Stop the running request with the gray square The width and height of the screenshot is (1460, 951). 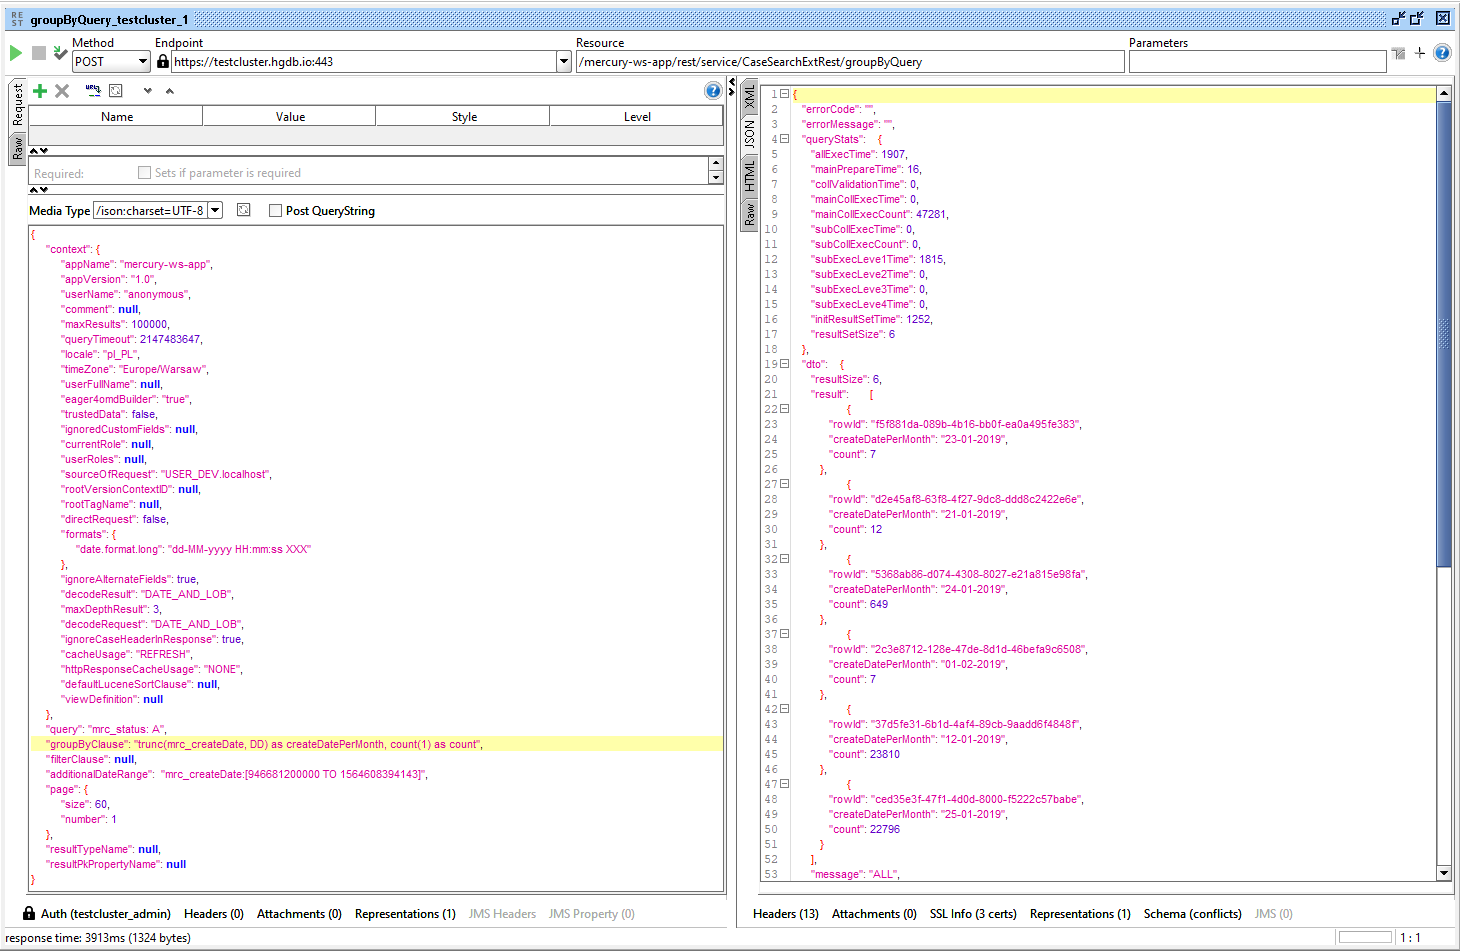tap(39, 53)
